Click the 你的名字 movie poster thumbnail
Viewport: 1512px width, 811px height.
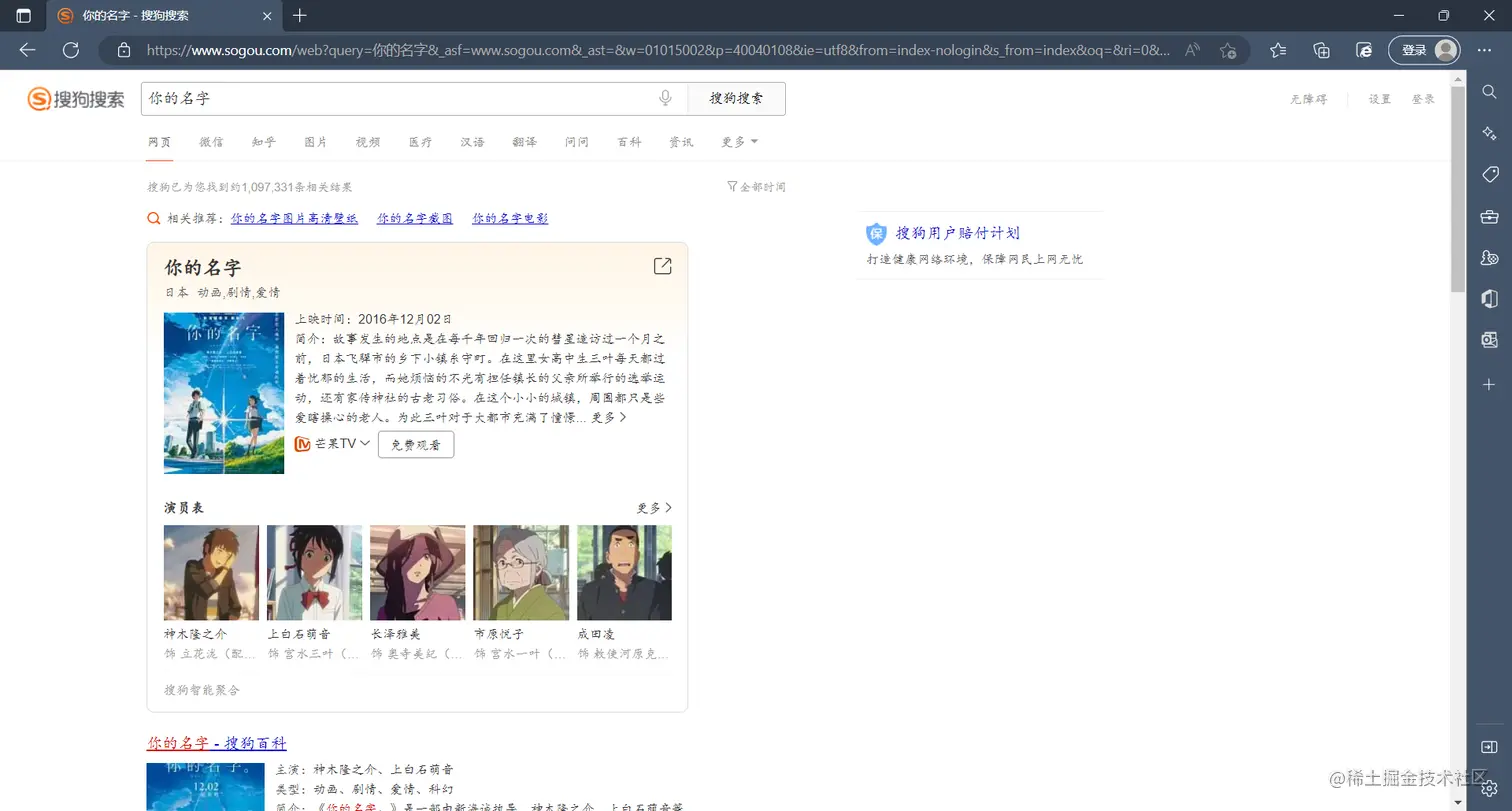(x=224, y=393)
